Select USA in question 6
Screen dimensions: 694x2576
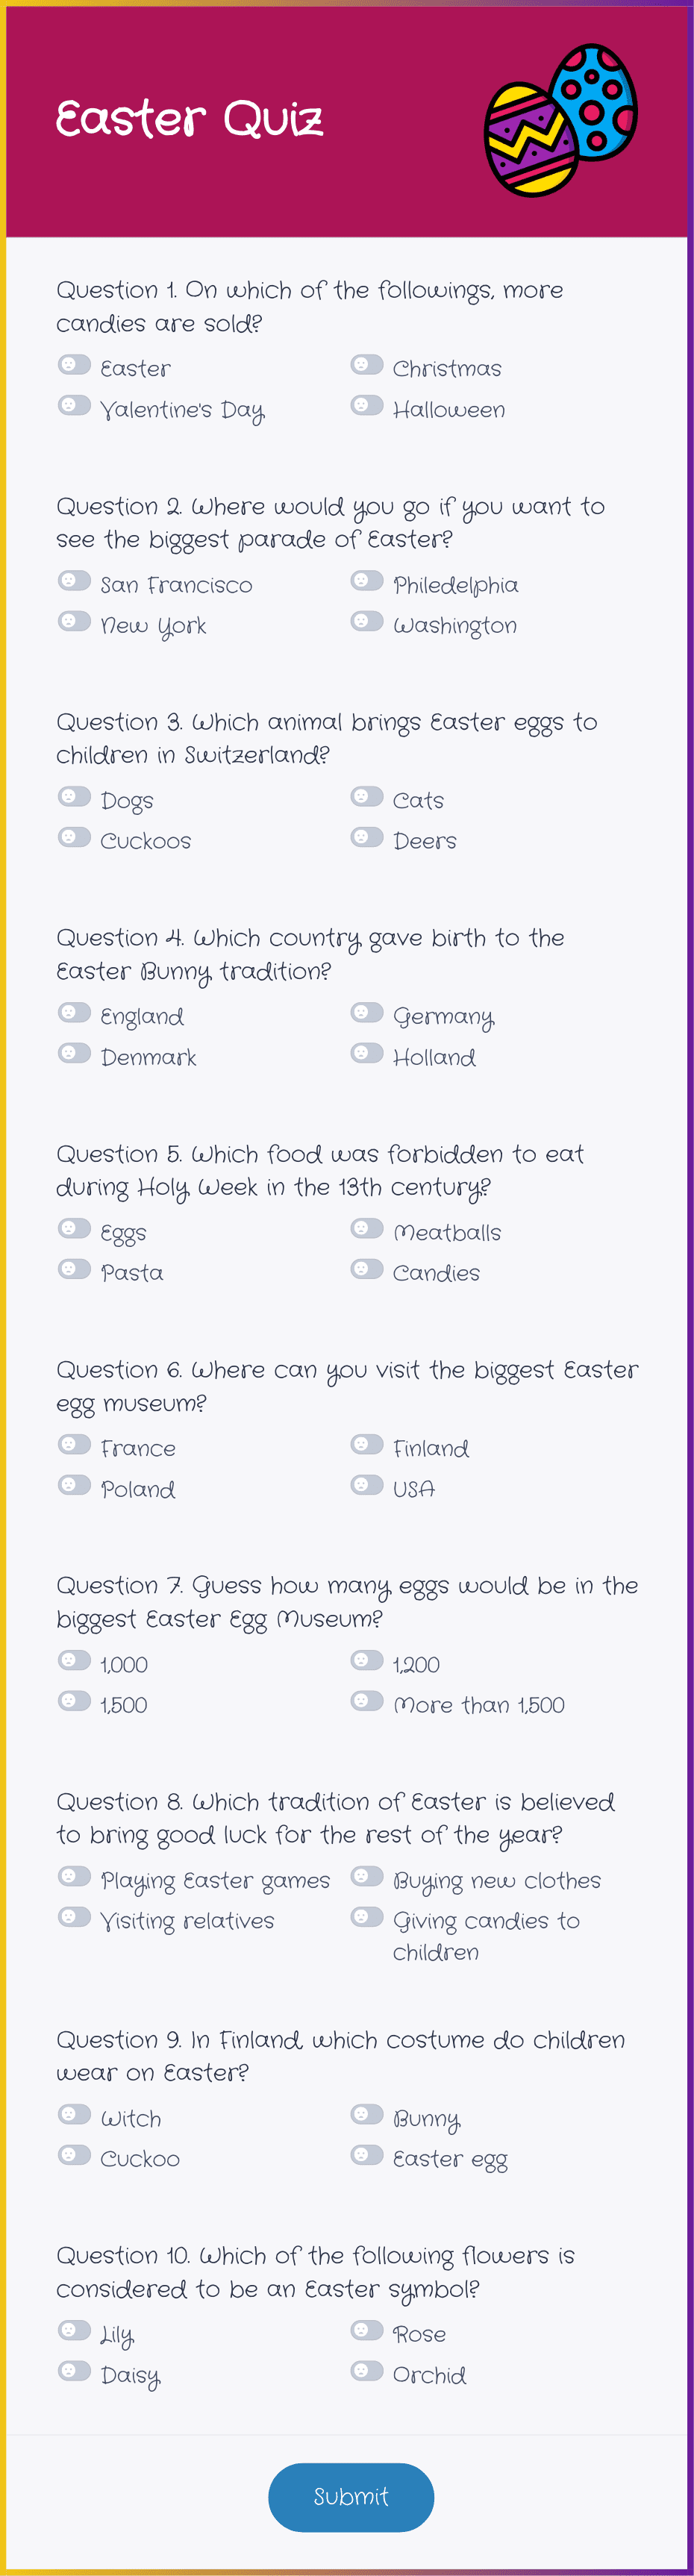click(x=367, y=1485)
